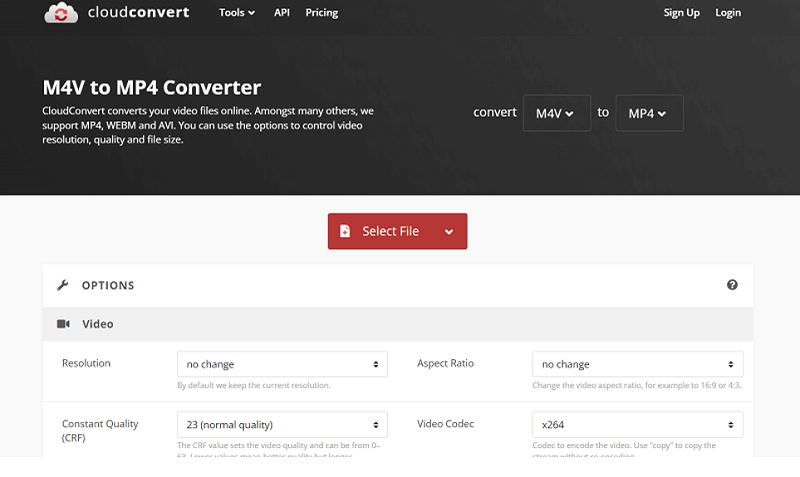The width and height of the screenshot is (800, 477).
Task: Open the Resolution dropdown
Action: coord(282,364)
